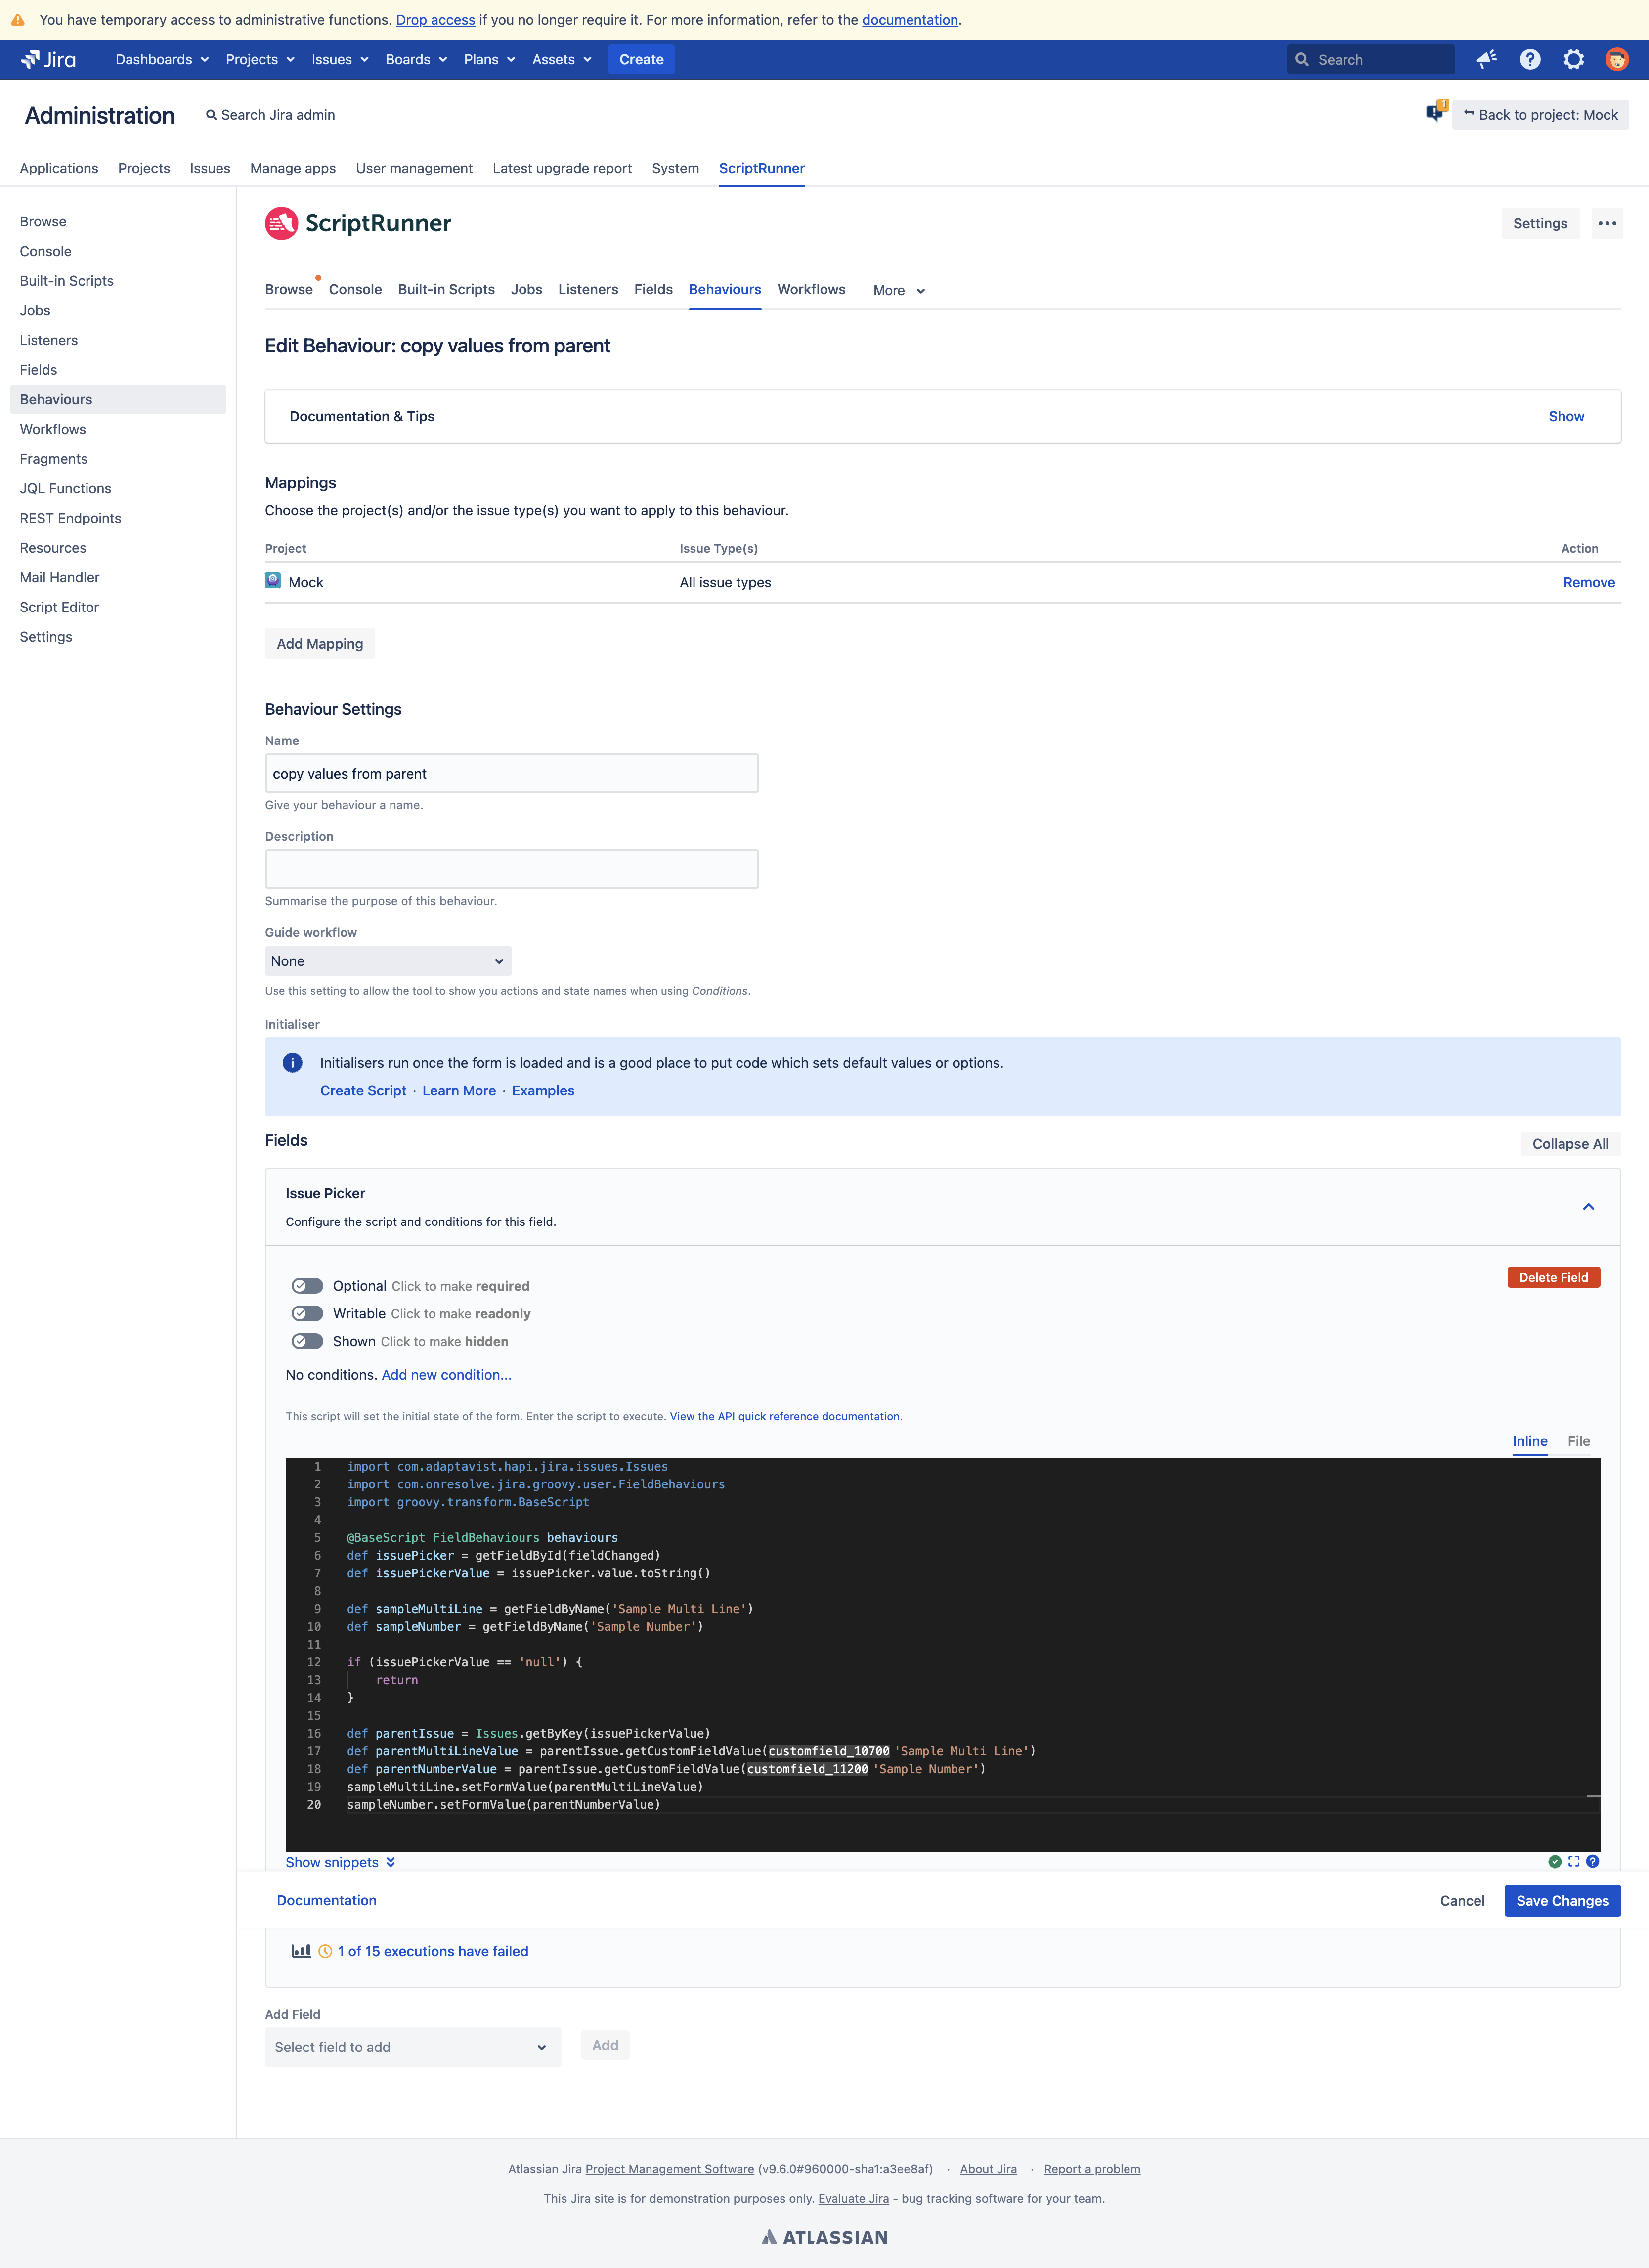Open your user avatar menu
Viewport: 1649px width, 2268px height.
pyautogui.click(x=1617, y=60)
